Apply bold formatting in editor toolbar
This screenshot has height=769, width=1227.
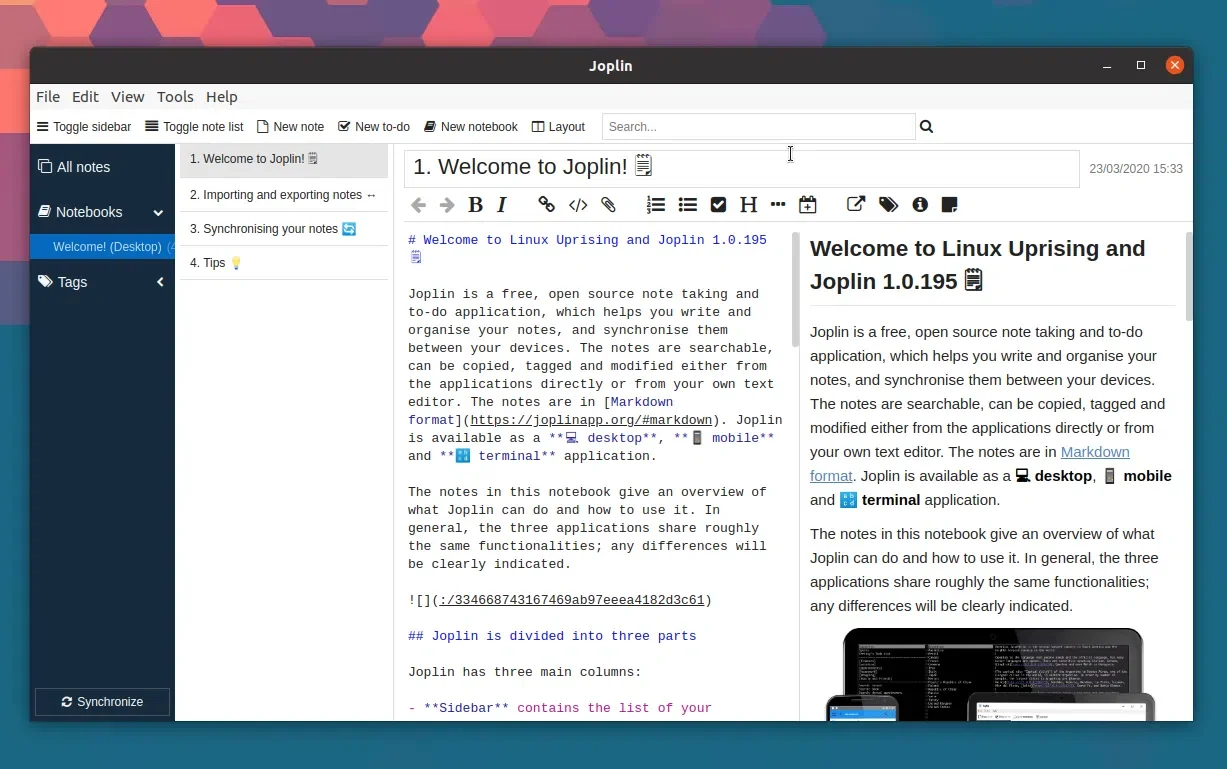pyautogui.click(x=476, y=205)
